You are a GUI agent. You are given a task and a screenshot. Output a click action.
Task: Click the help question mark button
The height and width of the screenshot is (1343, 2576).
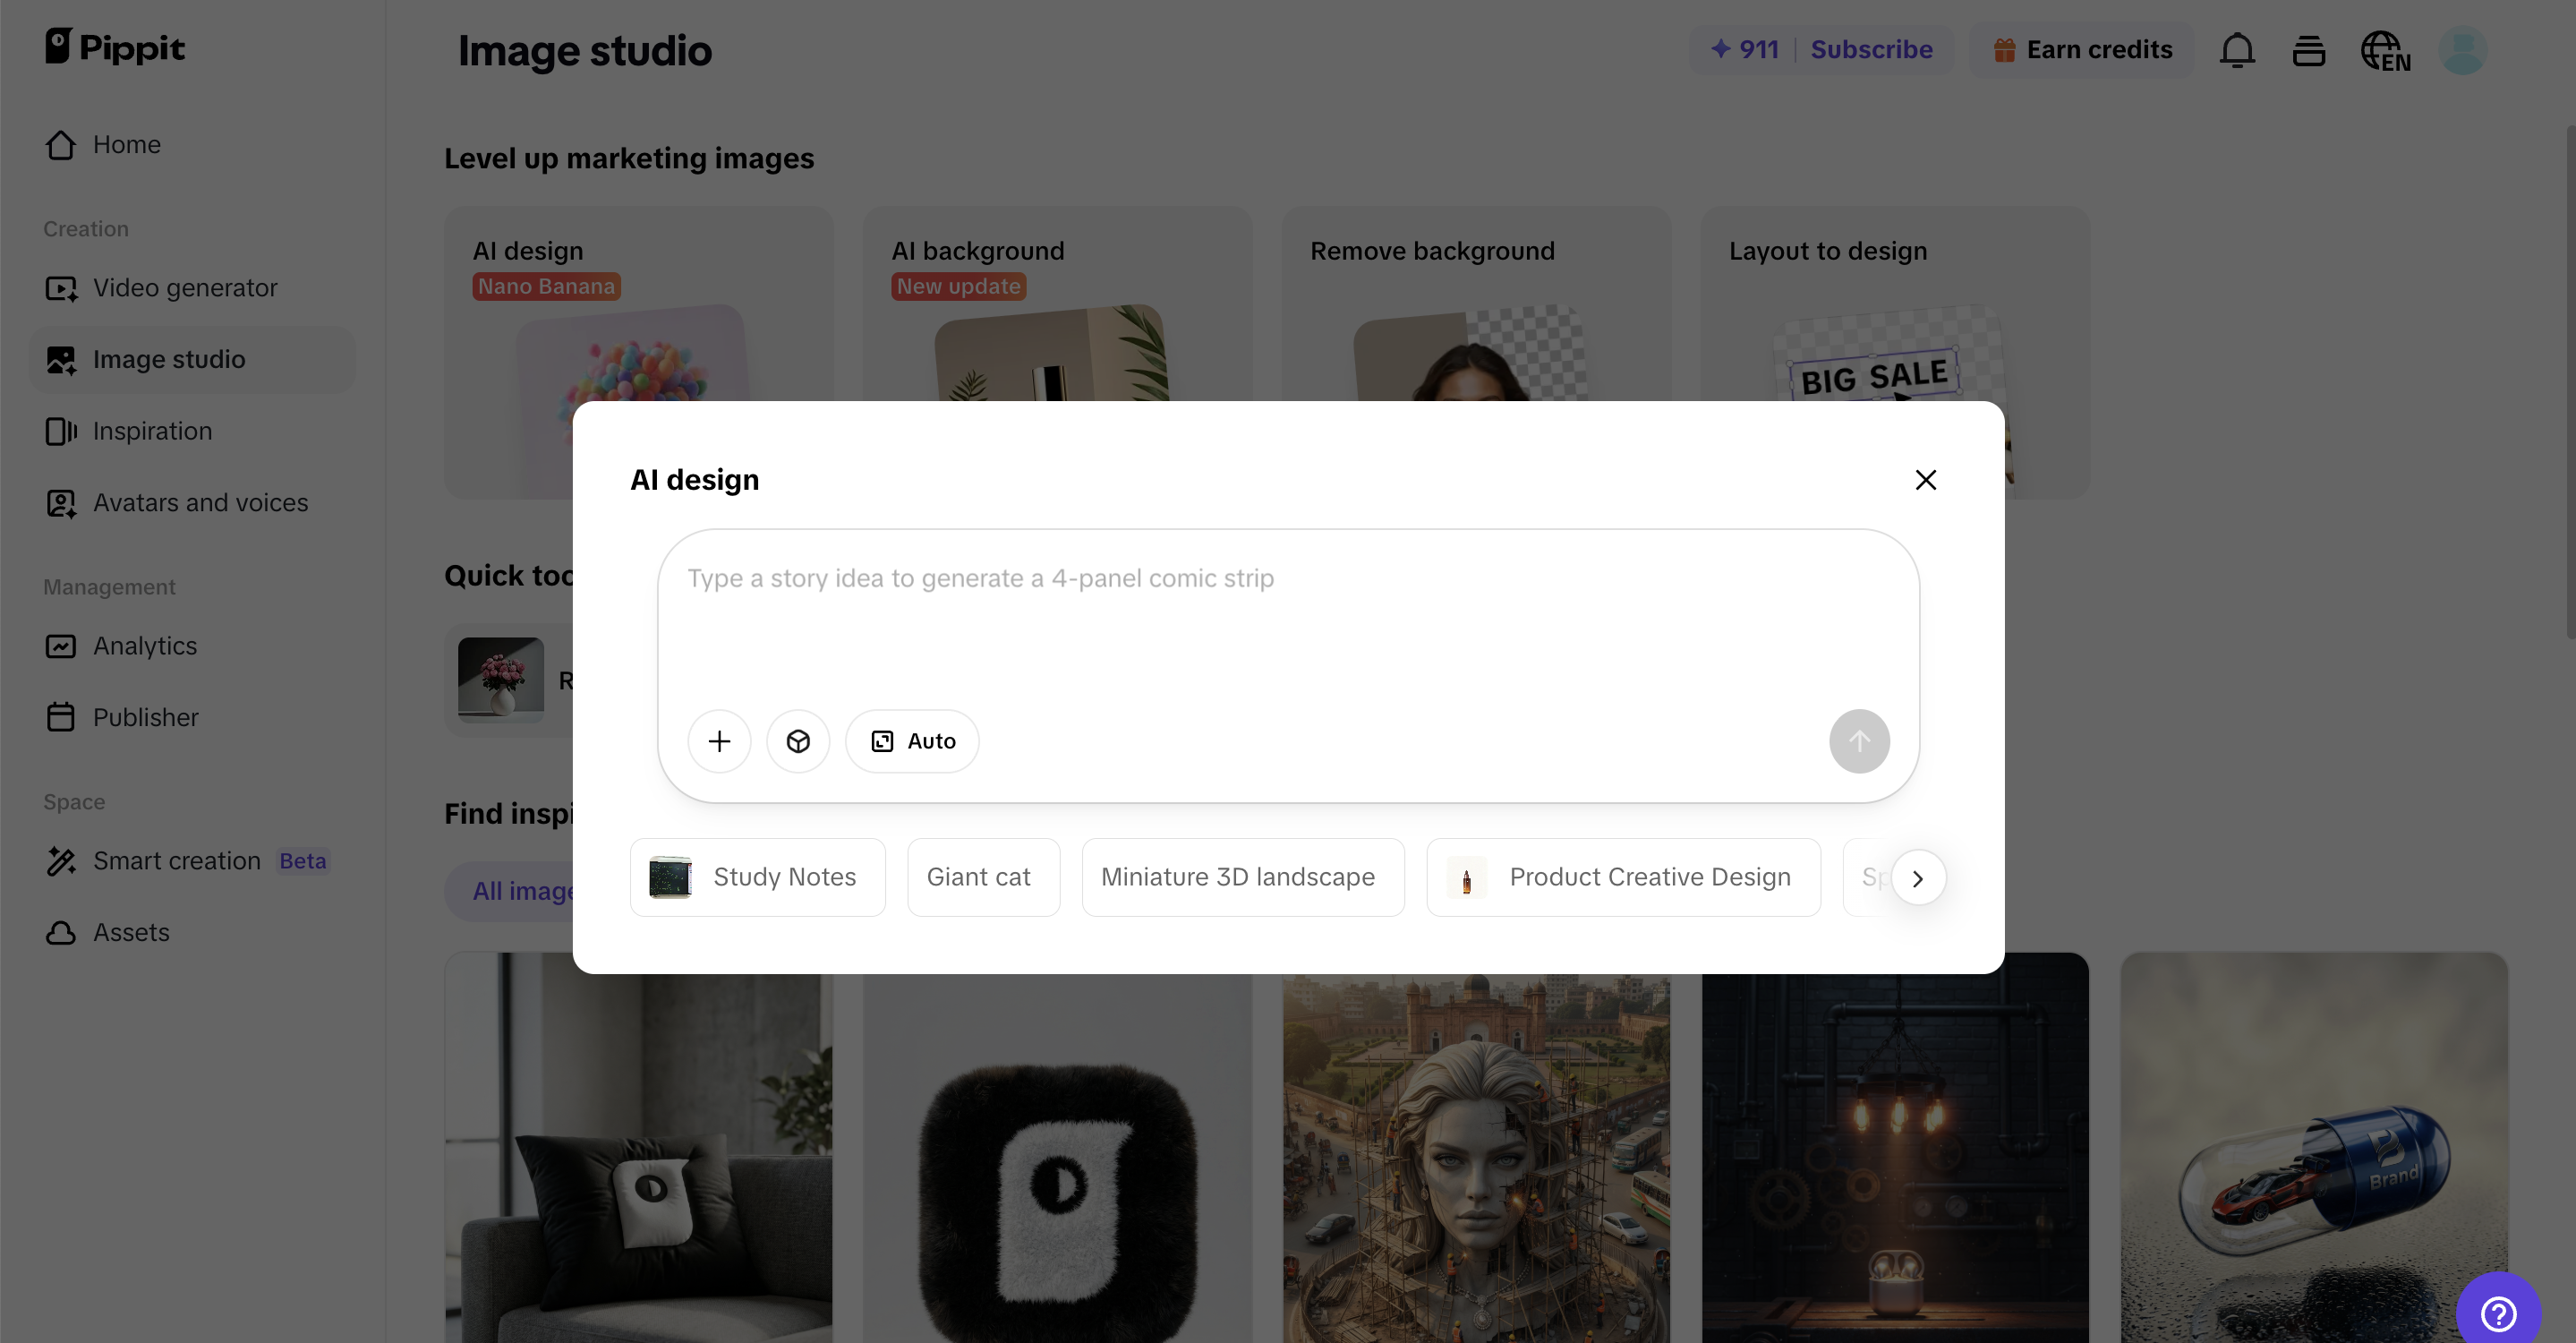coord(2498,1311)
